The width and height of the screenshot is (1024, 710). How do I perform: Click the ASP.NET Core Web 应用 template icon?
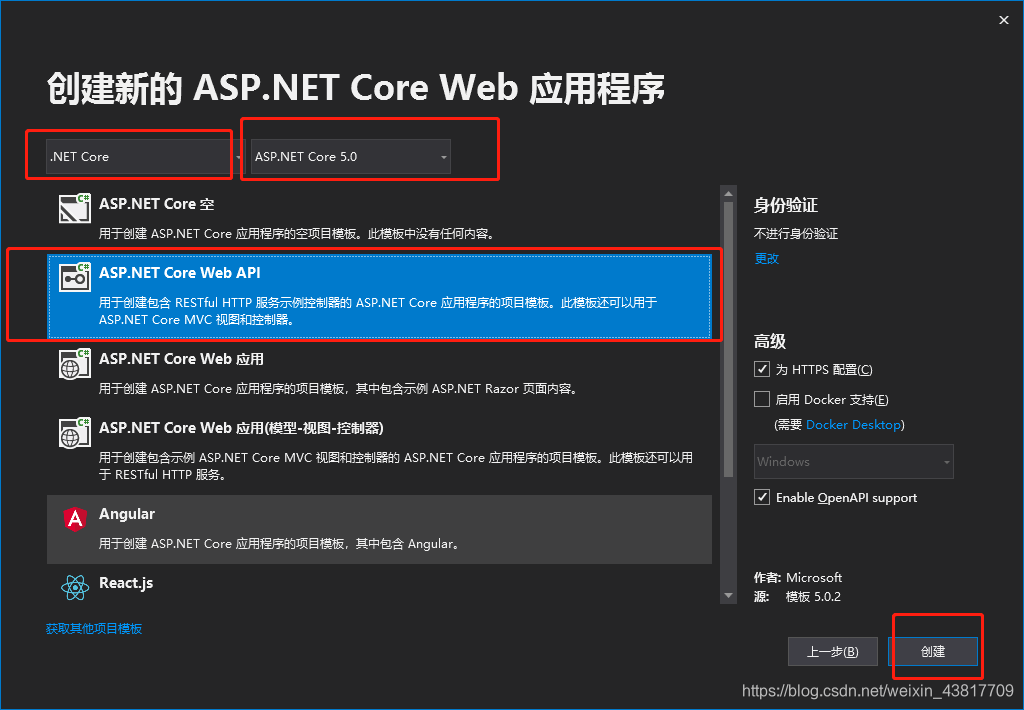[74, 365]
